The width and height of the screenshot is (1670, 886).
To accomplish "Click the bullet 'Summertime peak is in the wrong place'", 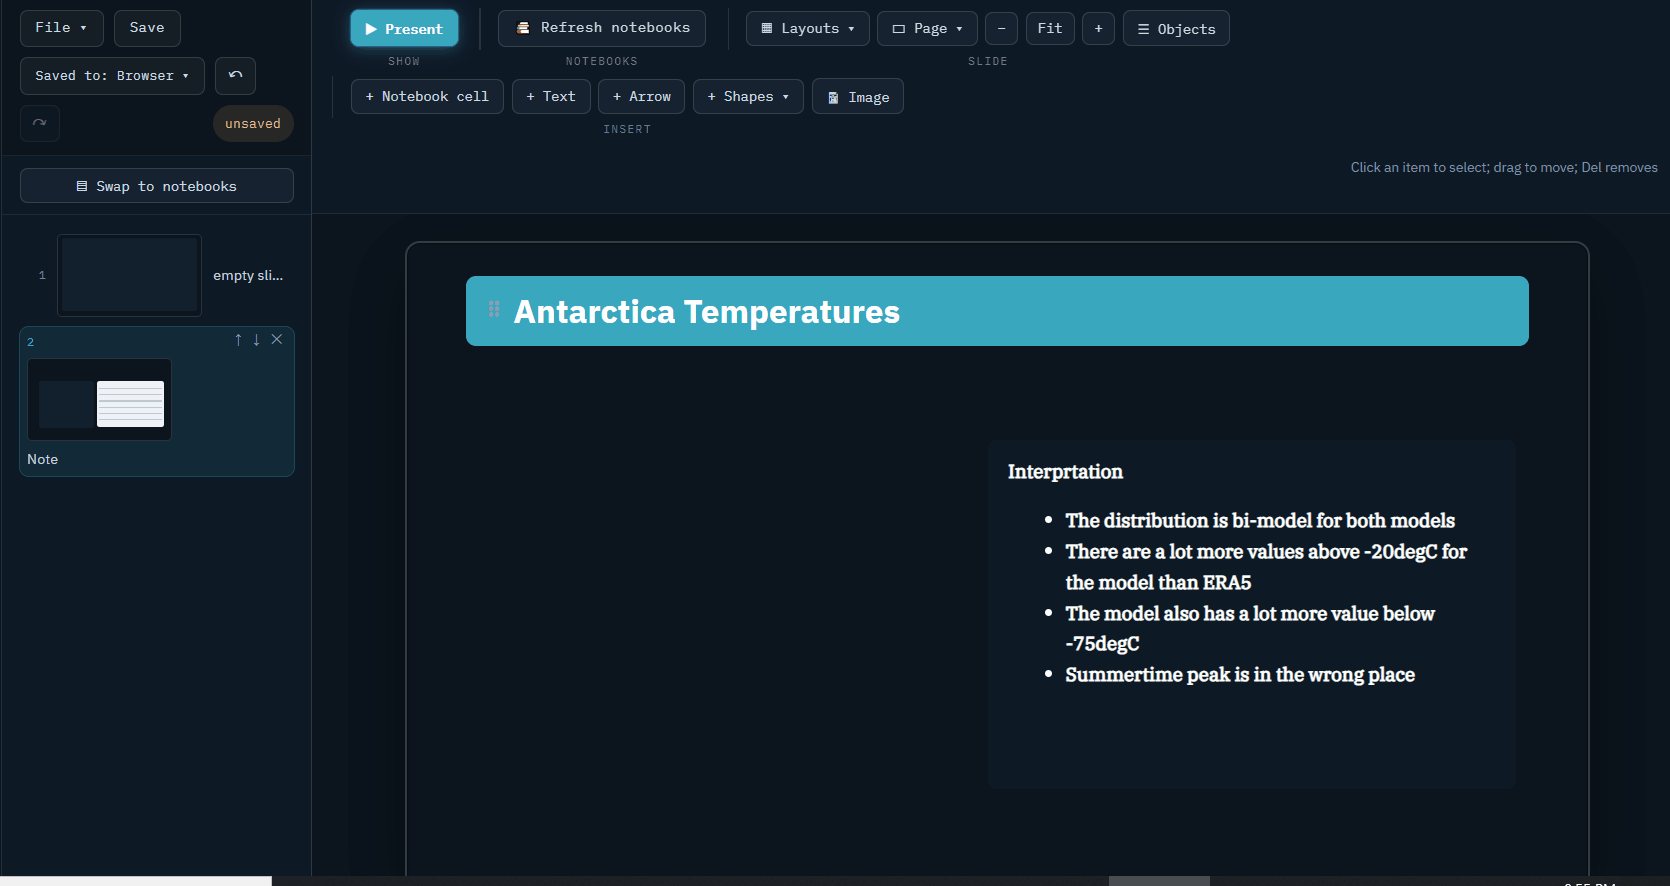I will click(x=1240, y=675).
